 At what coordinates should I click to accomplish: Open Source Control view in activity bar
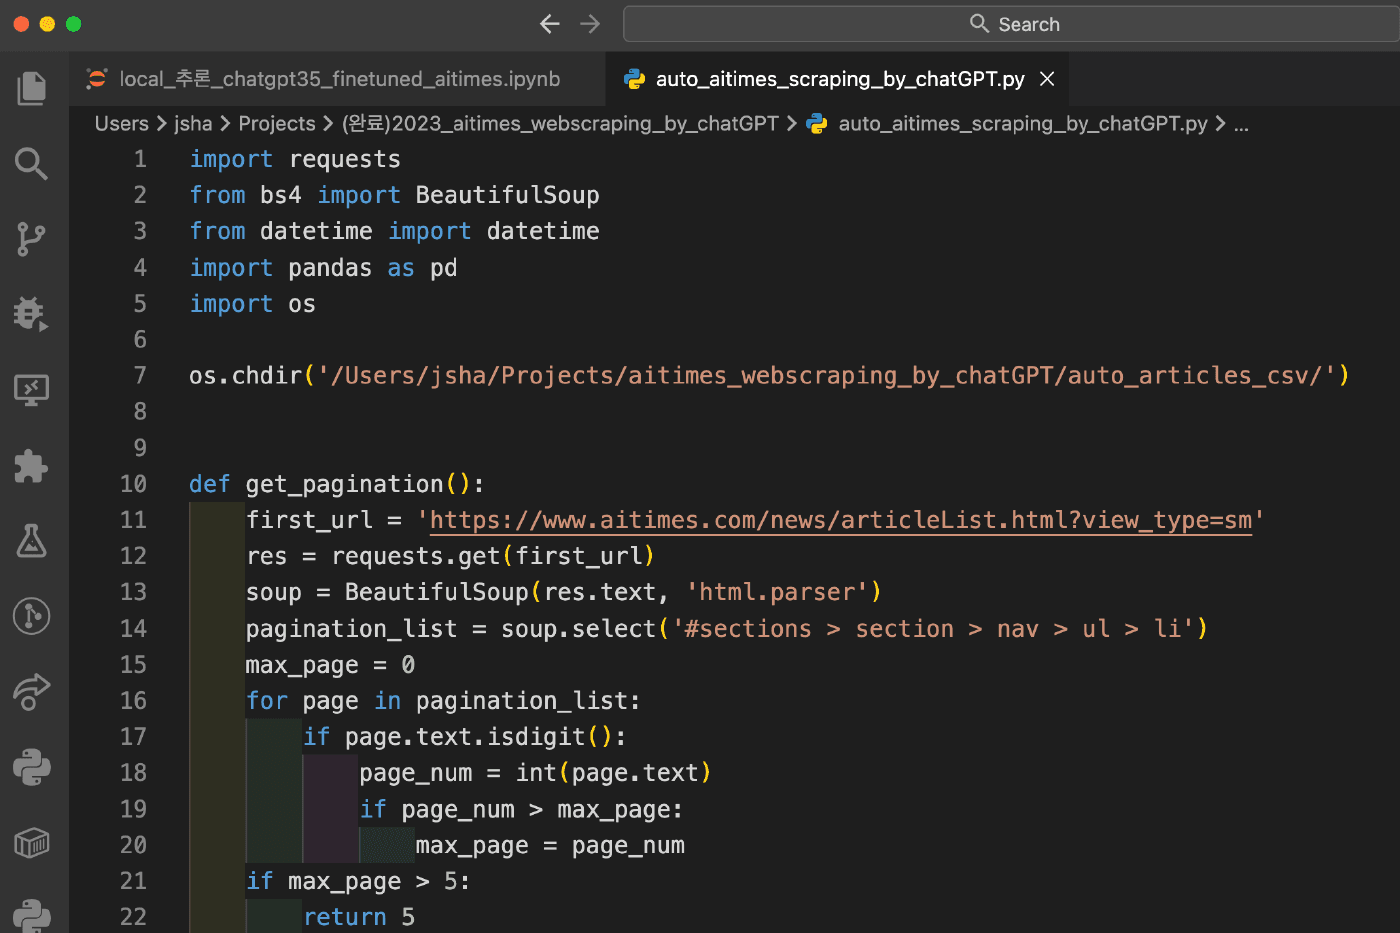tap(32, 239)
